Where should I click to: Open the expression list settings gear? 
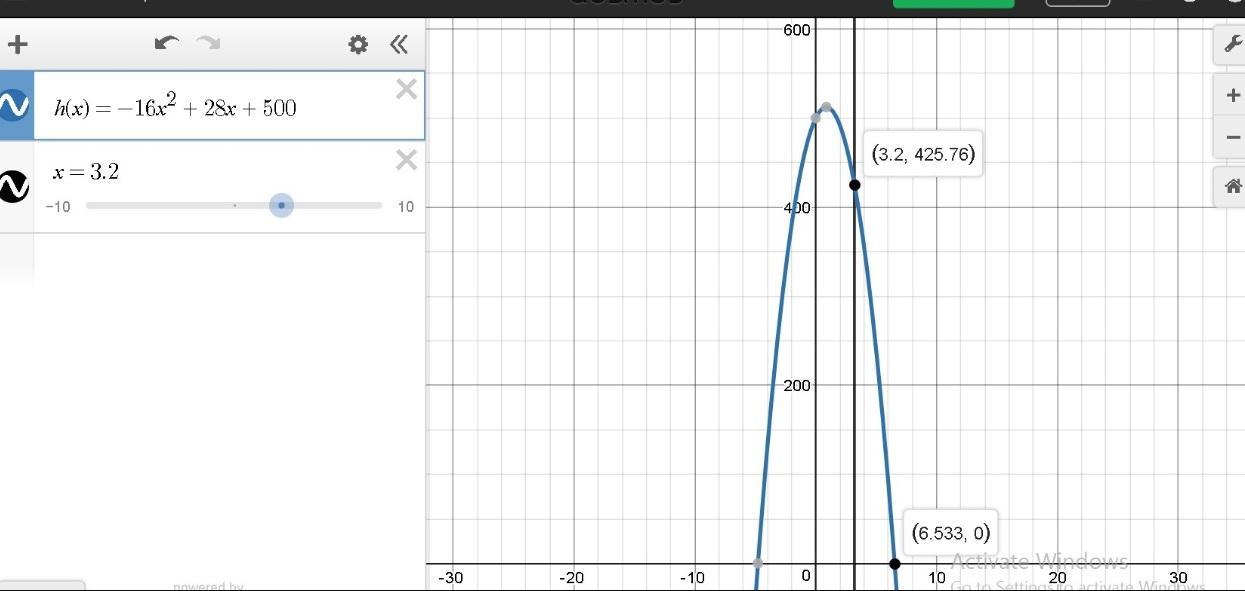pos(358,44)
